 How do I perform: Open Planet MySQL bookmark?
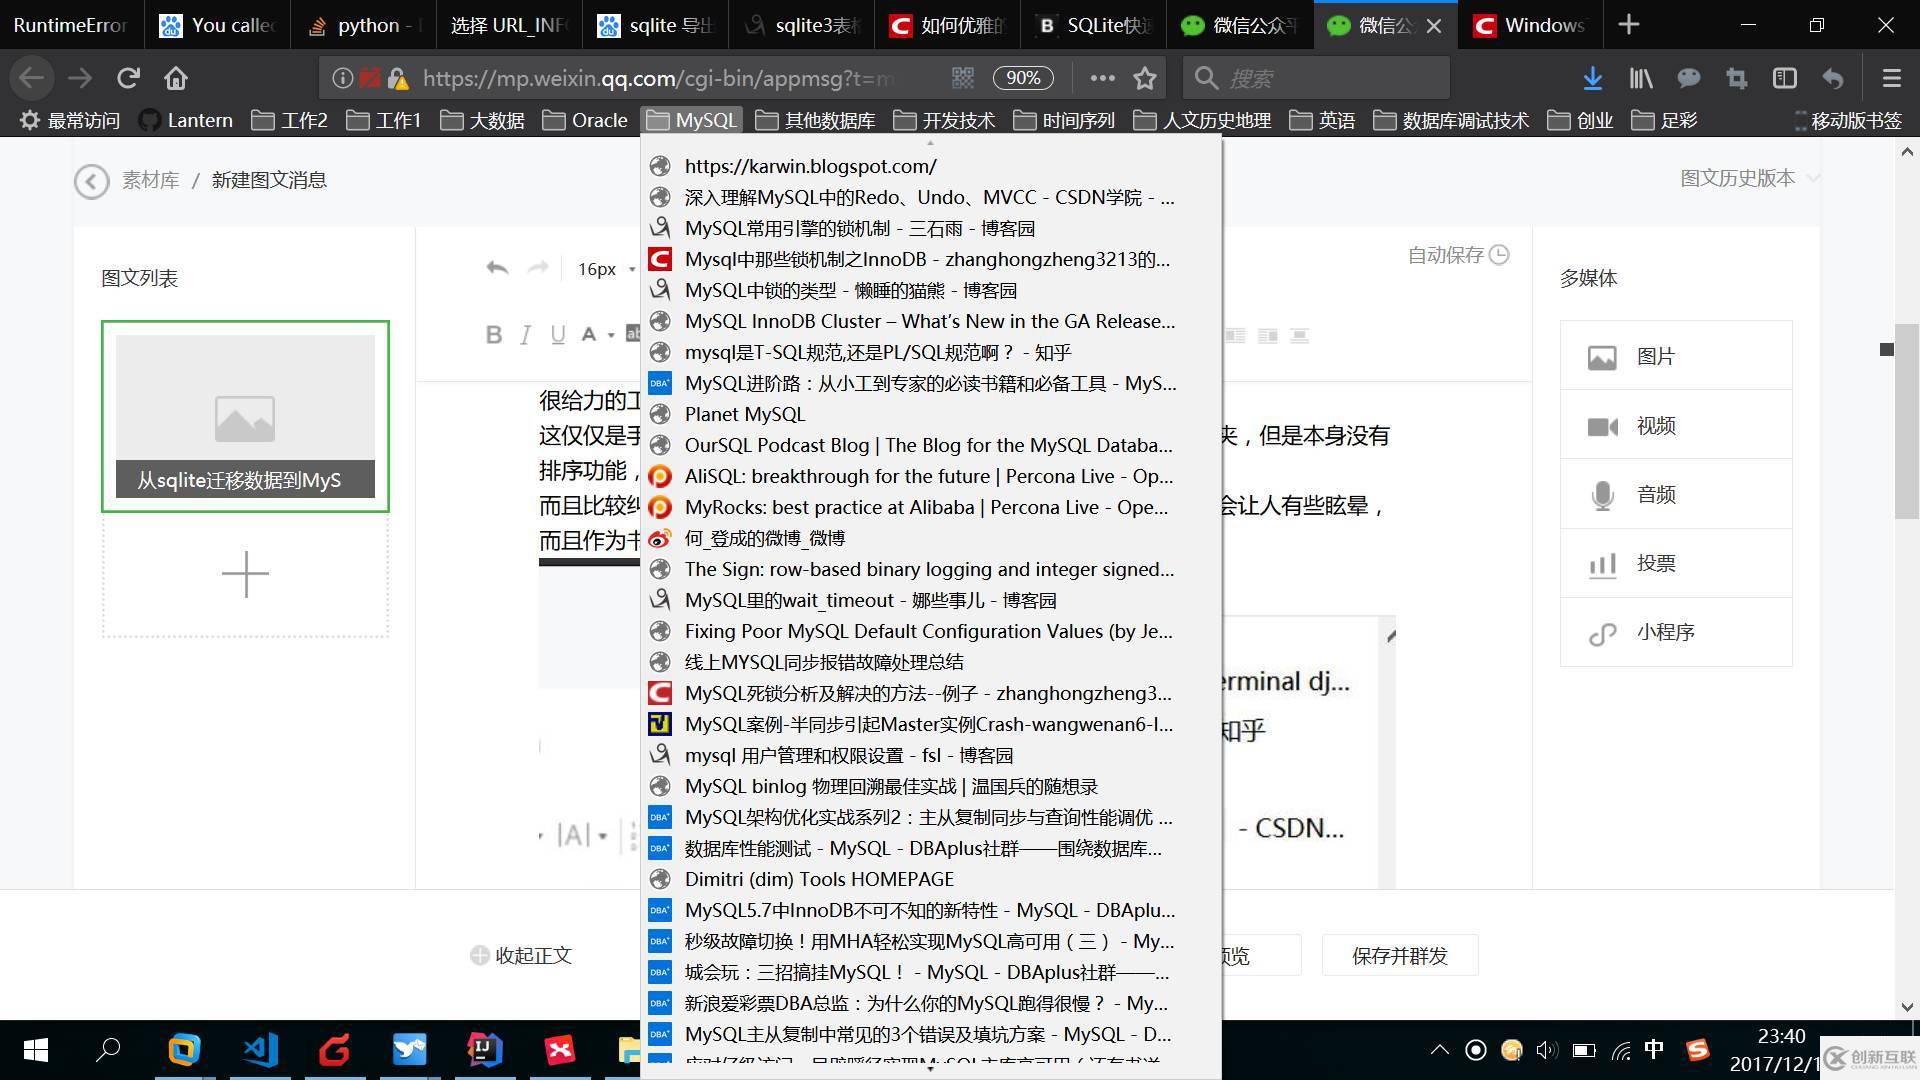[931, 414]
